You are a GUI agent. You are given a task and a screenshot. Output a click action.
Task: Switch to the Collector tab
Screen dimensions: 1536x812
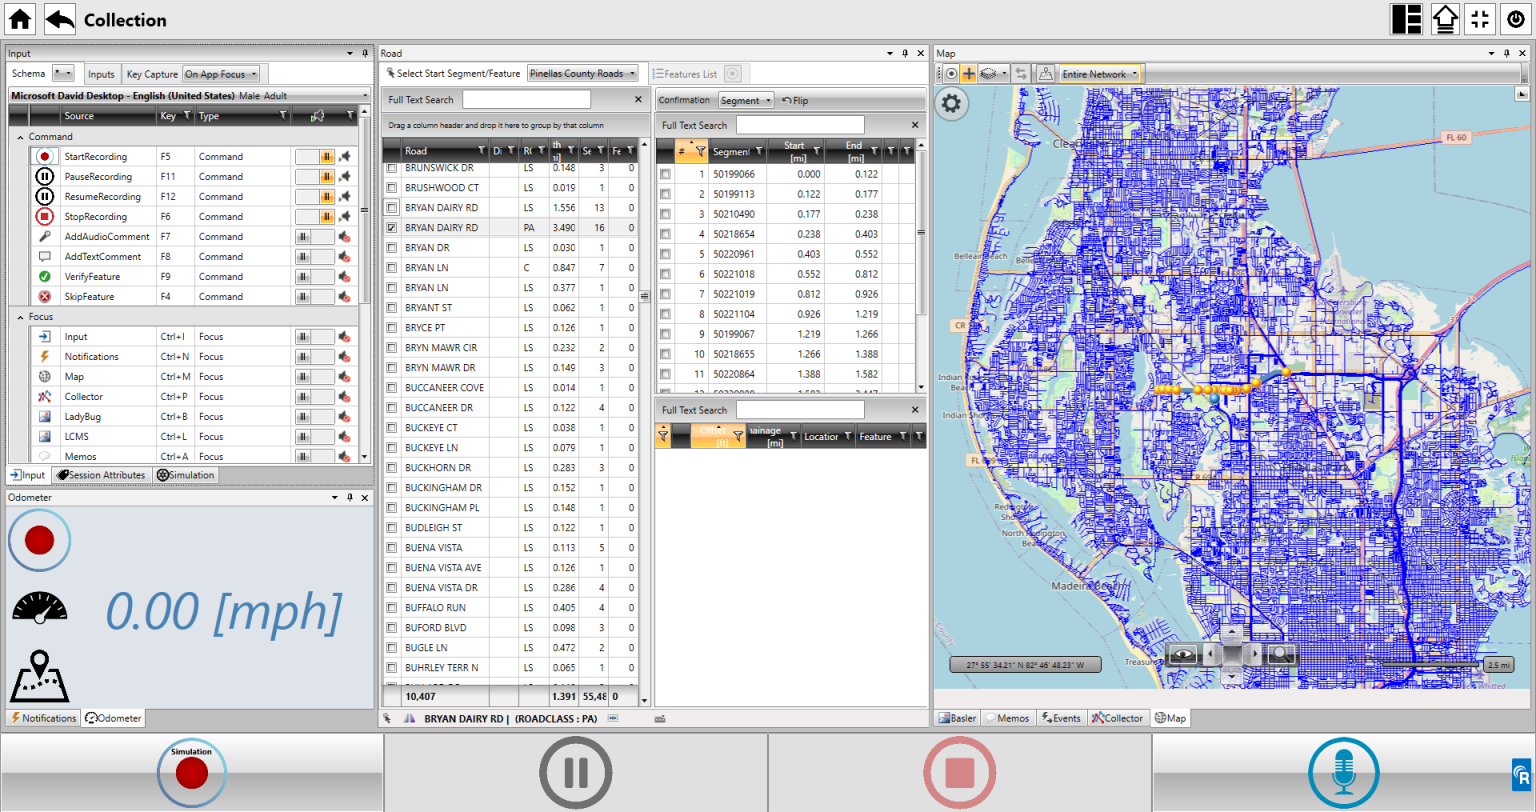1117,718
